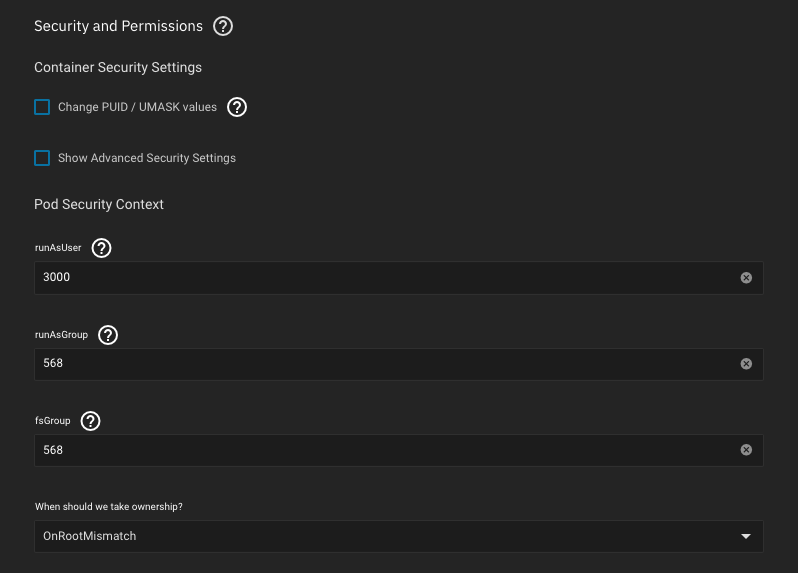Tick Show Advanced Security Settings checkbox
Viewport: 798px width, 573px height.
point(42,158)
